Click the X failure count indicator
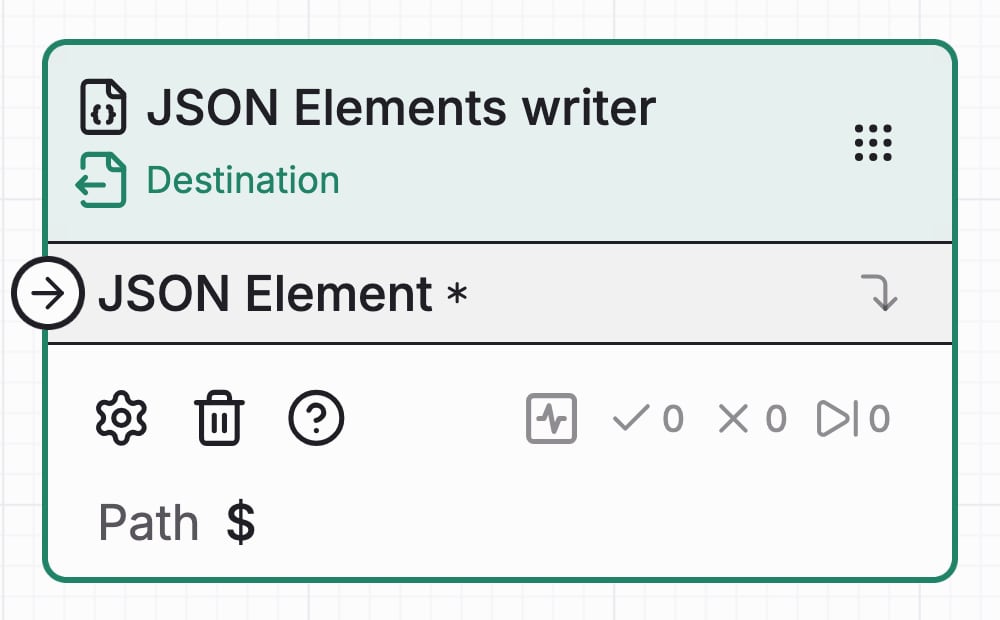This screenshot has height=620, width=1000. pos(753,419)
